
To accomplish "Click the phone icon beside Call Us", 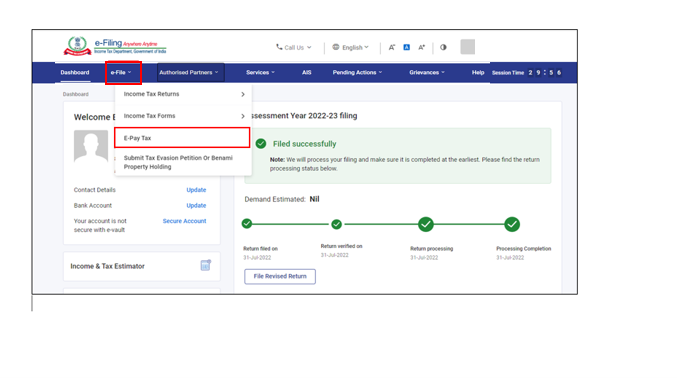I will point(279,47).
